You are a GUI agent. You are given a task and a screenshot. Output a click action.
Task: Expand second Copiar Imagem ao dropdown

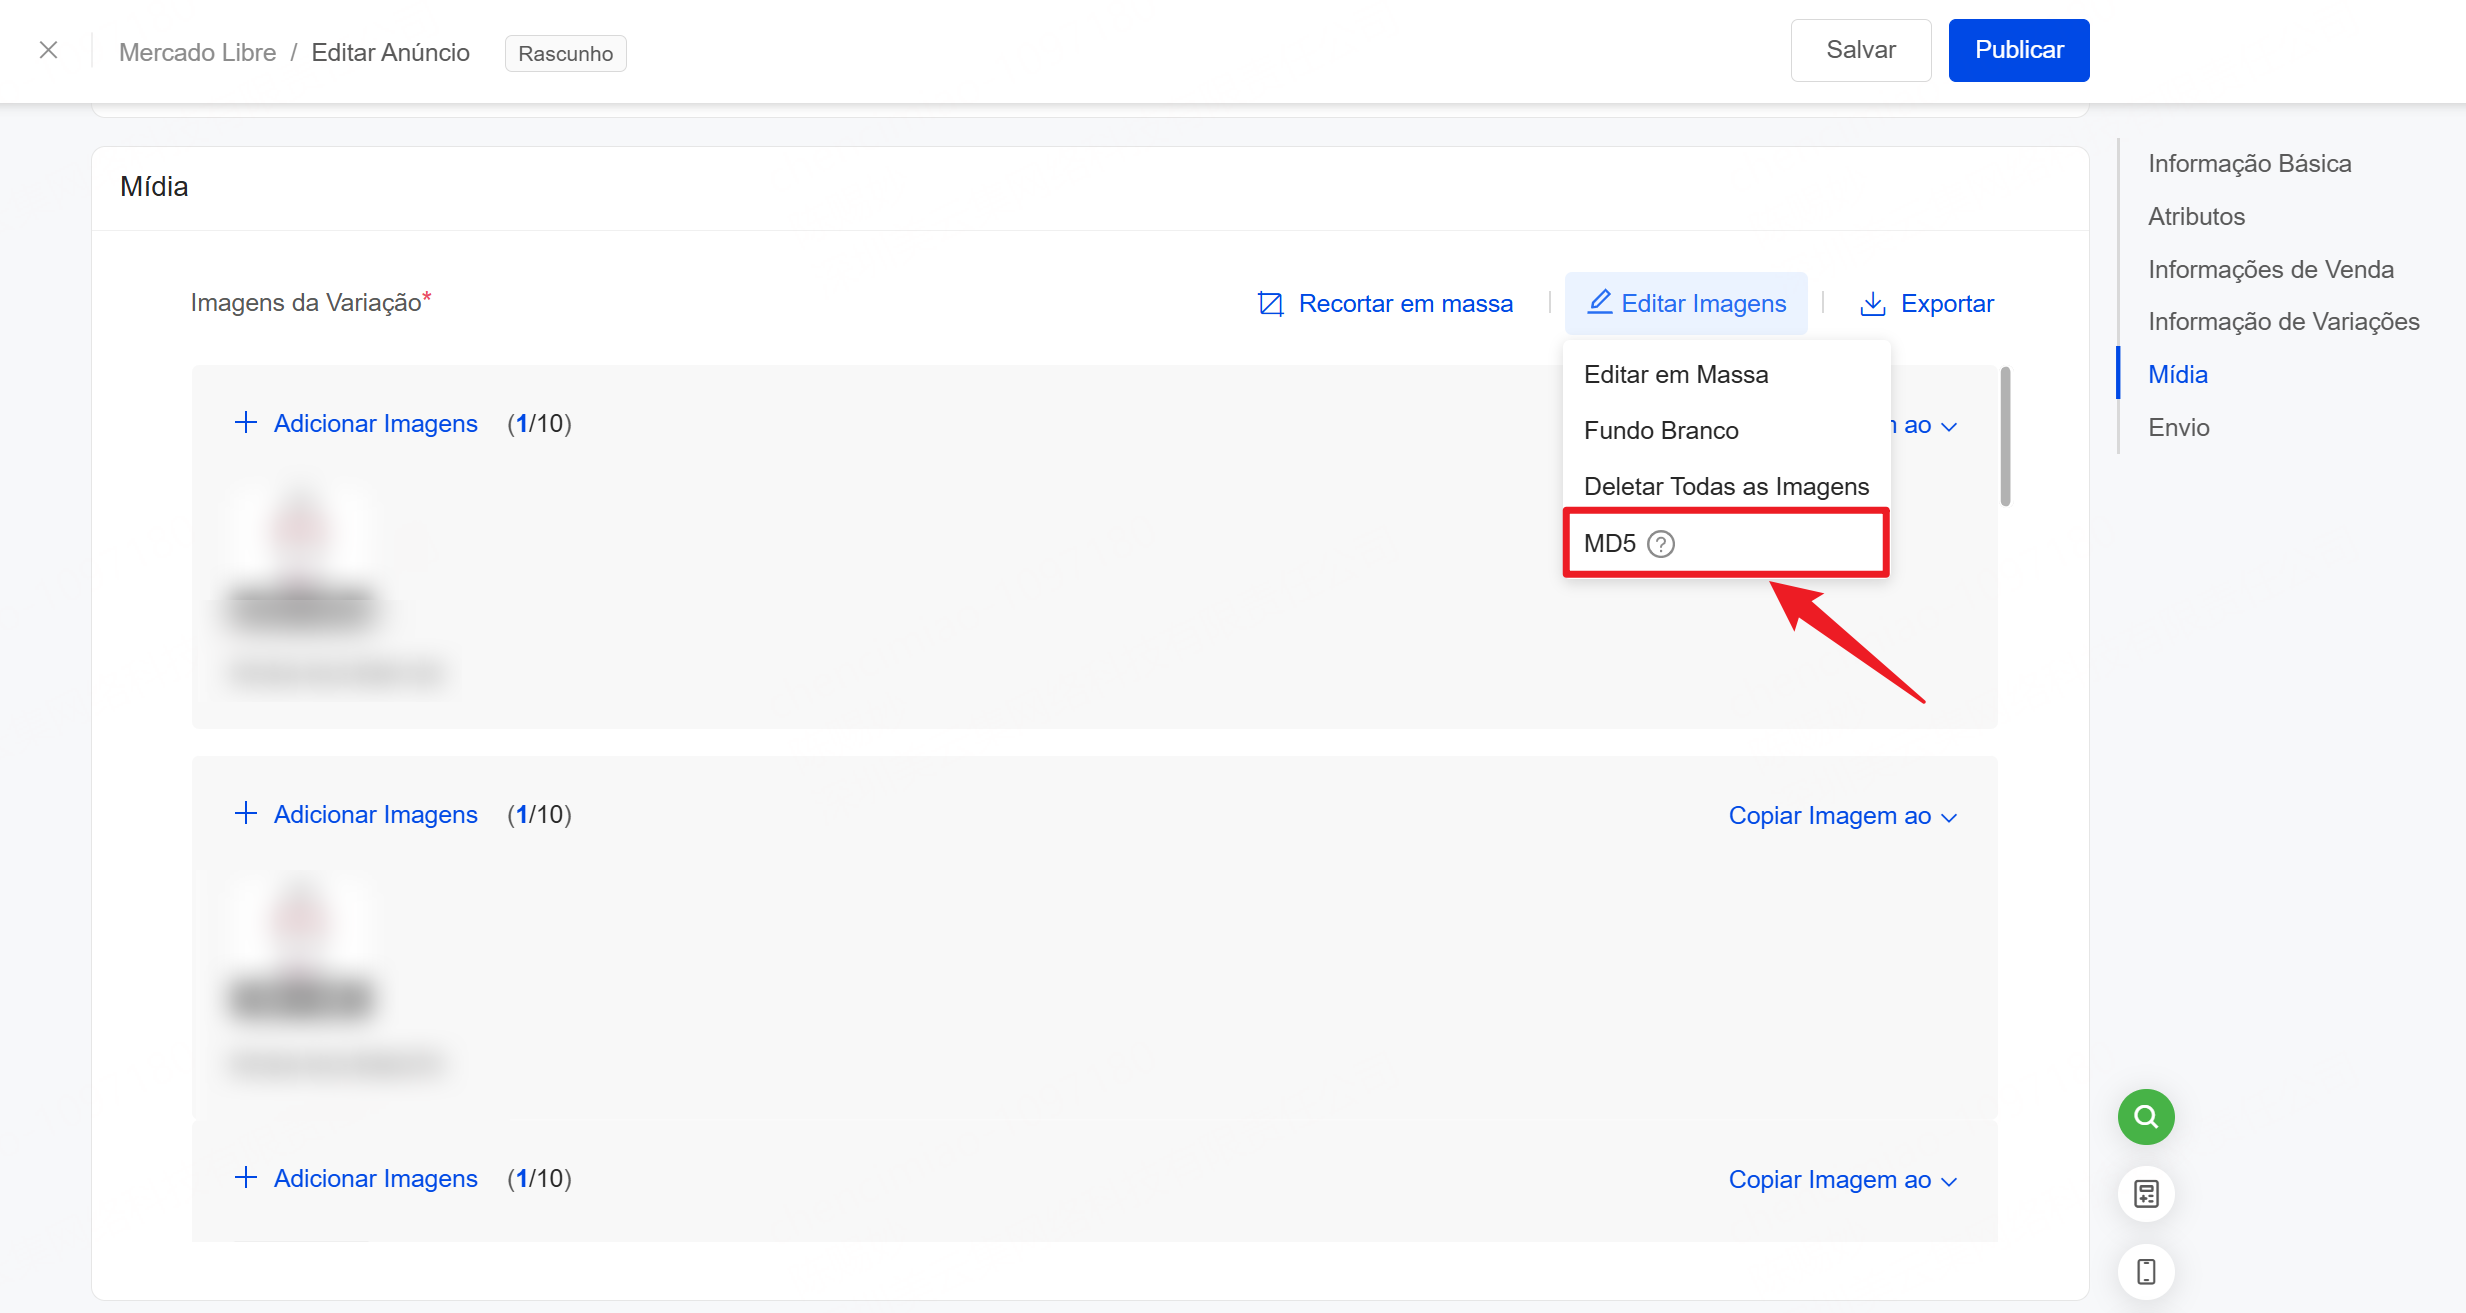(x=1842, y=816)
